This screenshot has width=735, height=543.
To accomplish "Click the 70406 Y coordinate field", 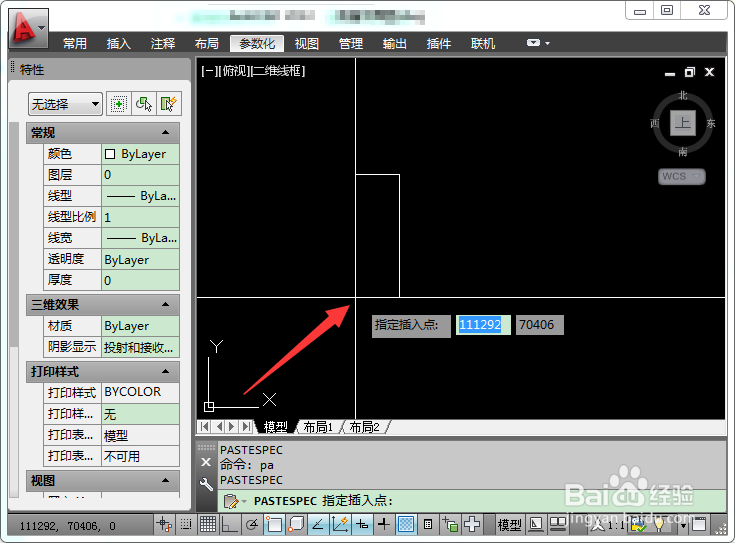I will point(540,324).
